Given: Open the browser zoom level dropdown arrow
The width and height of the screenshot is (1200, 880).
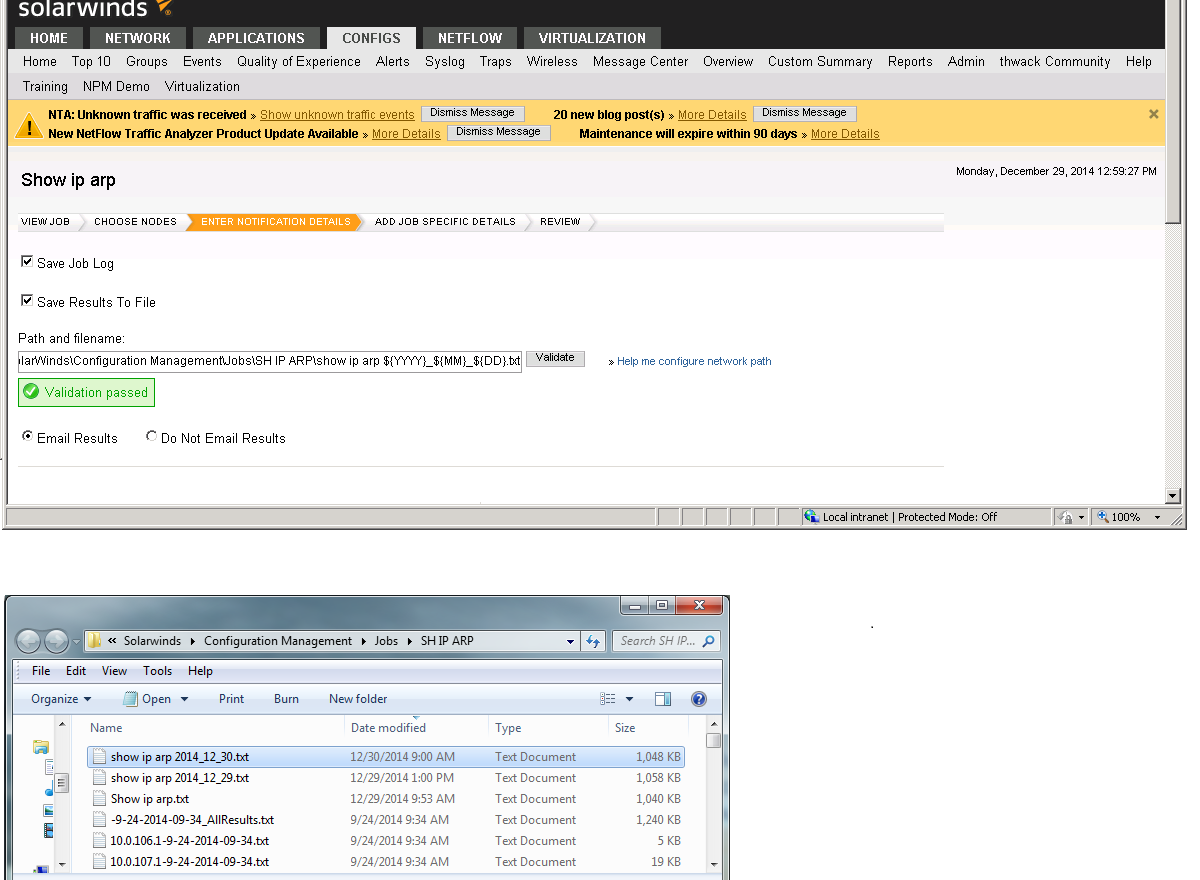Looking at the screenshot, I should 1158,517.
